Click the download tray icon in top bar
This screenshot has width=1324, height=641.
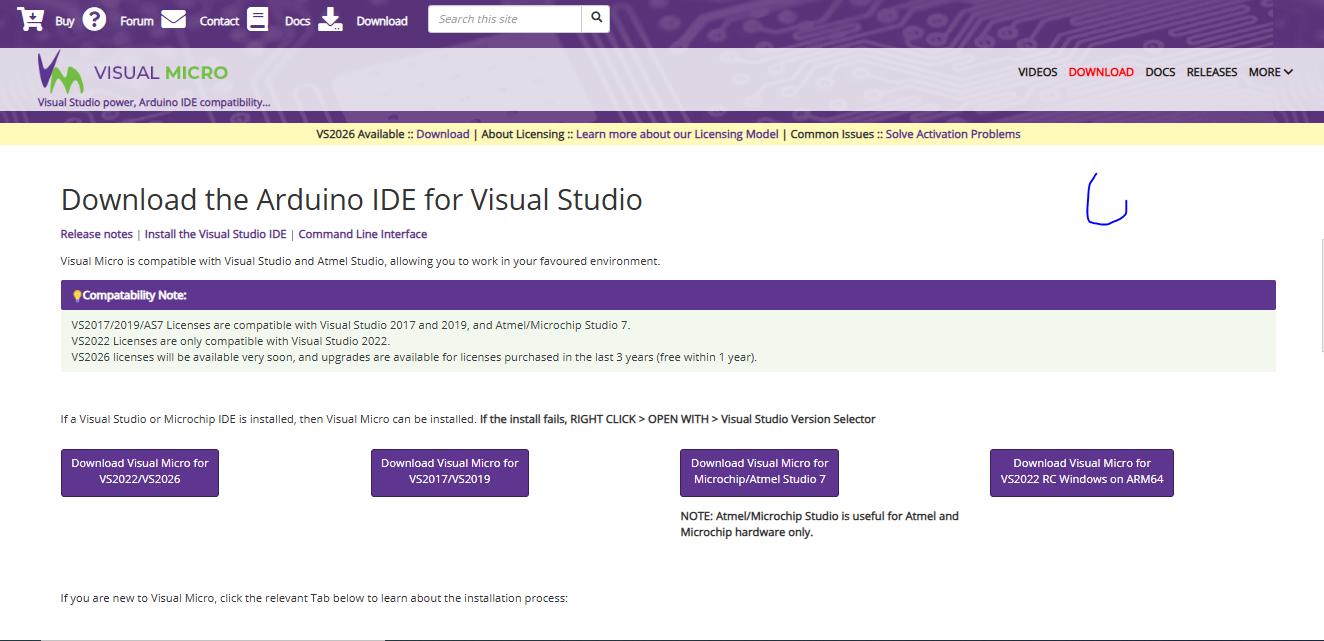331,19
